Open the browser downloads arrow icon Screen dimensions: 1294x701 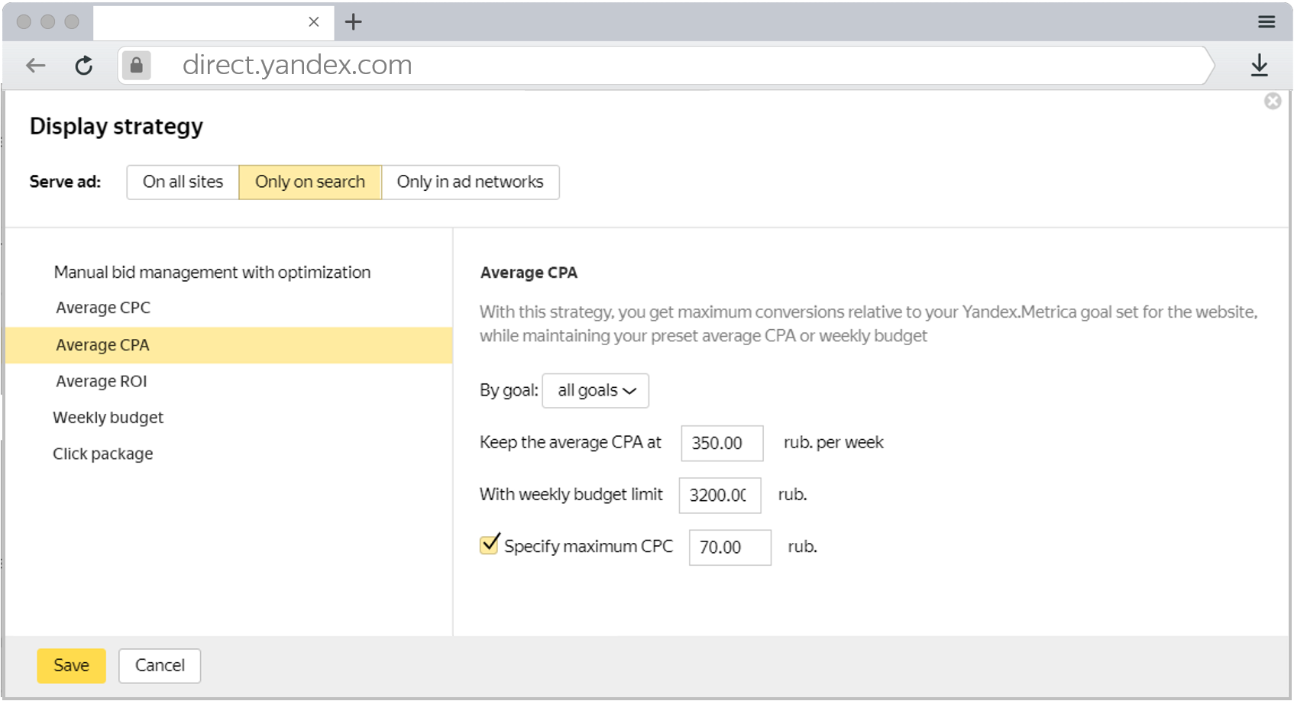[1259, 66]
